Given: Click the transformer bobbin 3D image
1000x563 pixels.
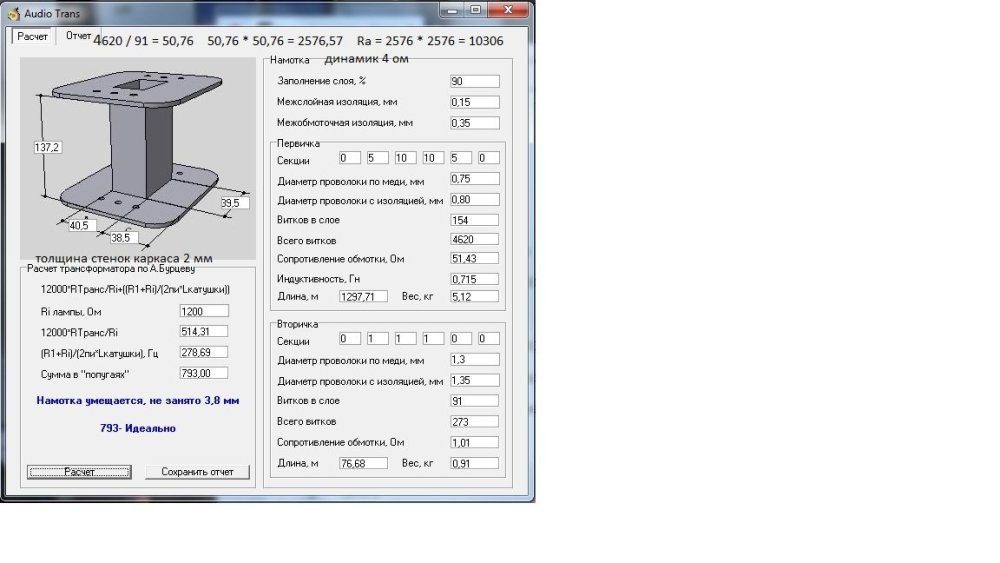Looking at the screenshot, I should tap(137, 155).
